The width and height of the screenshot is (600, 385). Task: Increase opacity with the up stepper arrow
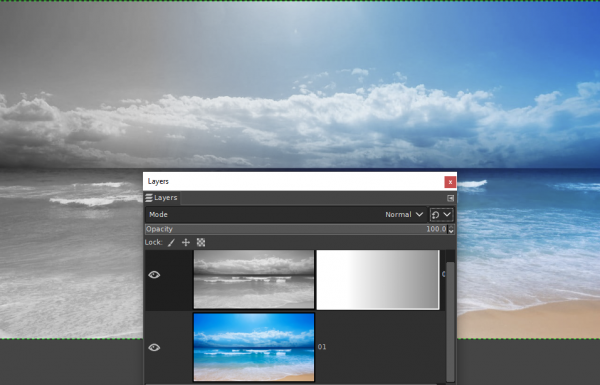pyautogui.click(x=451, y=227)
